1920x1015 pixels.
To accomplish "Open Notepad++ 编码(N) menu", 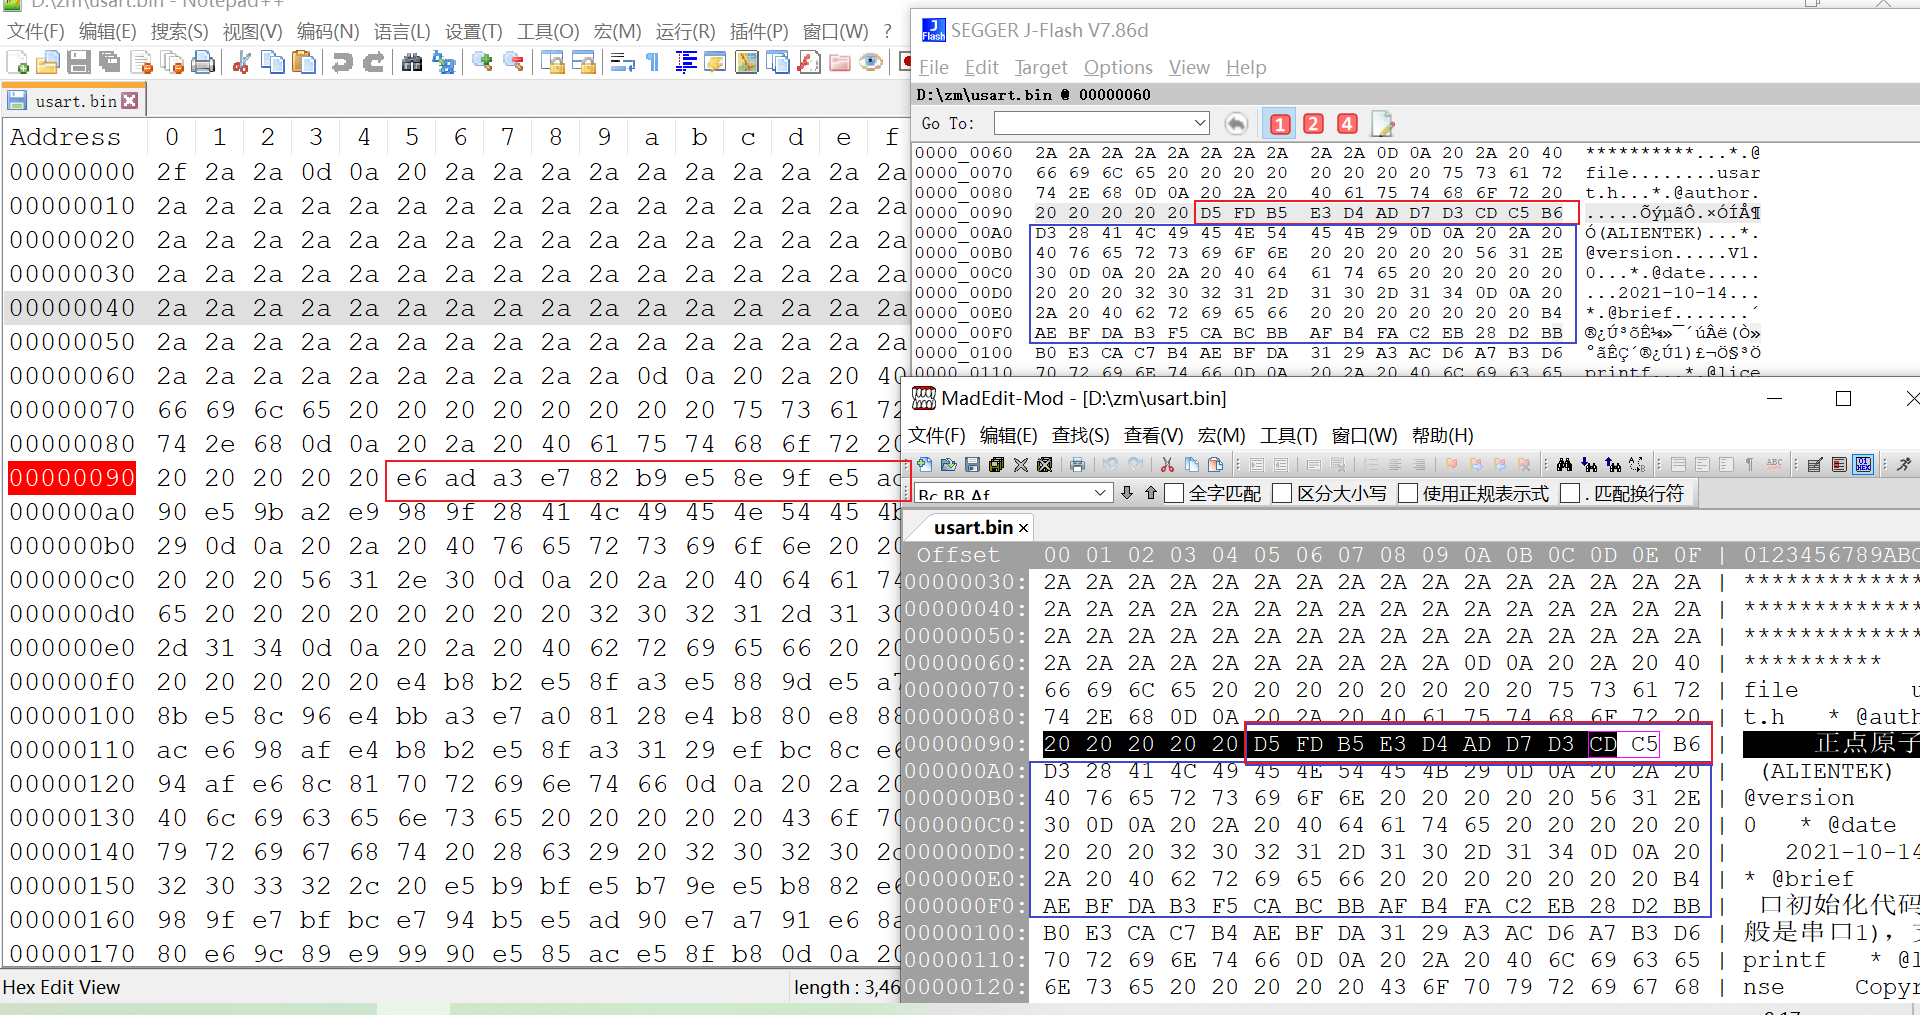I will tap(328, 32).
